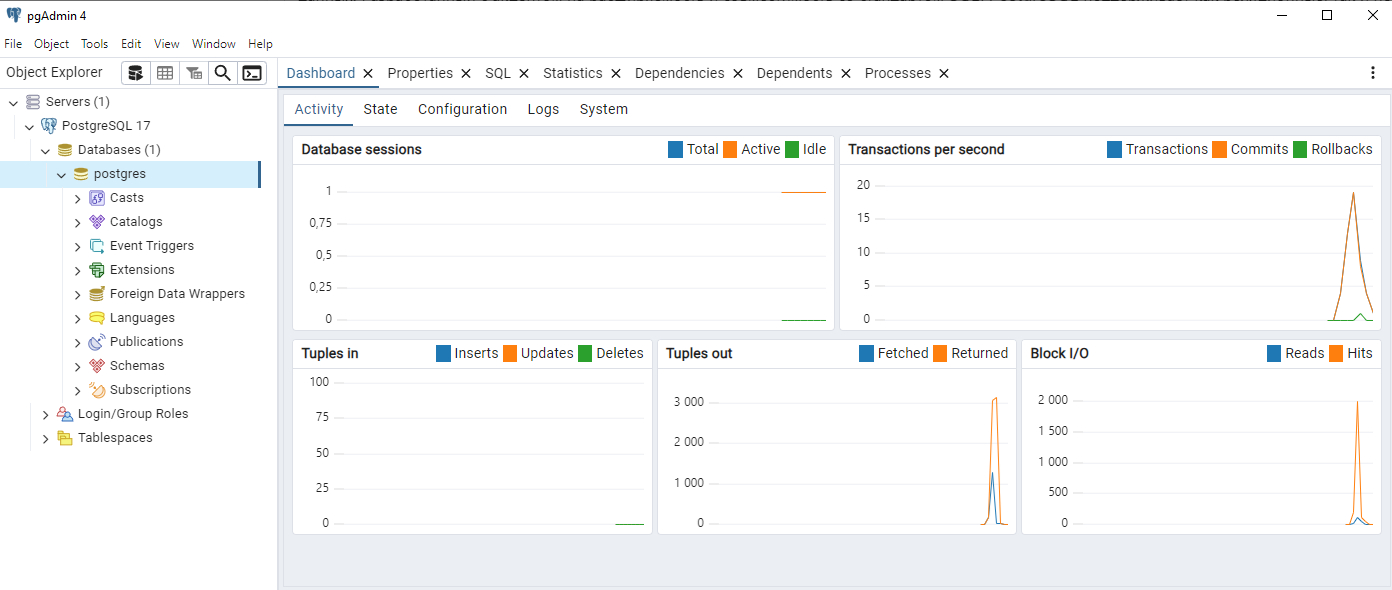Click the blue Total legend swatch
Image resolution: width=1392 pixels, height=590 pixels.
[675, 149]
